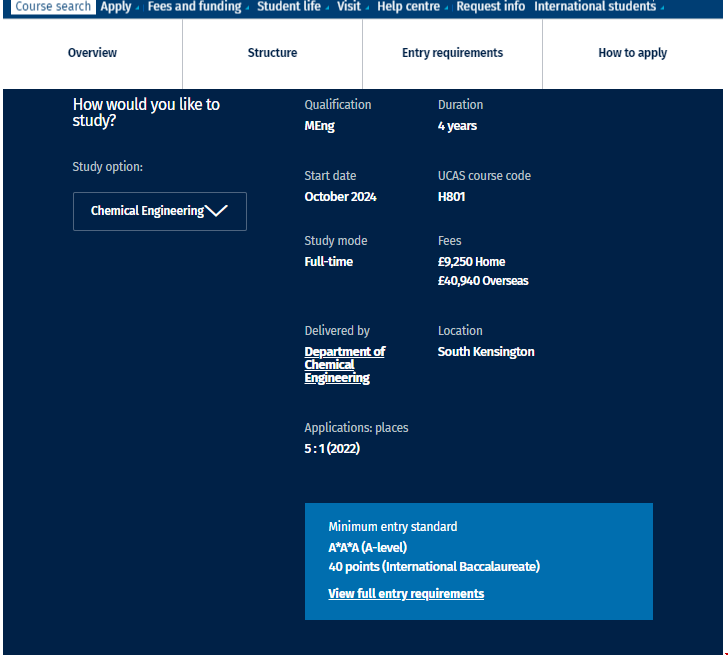Expand the arrow next to Fees and funding
This screenshot has height=655, width=728.
[247, 9]
